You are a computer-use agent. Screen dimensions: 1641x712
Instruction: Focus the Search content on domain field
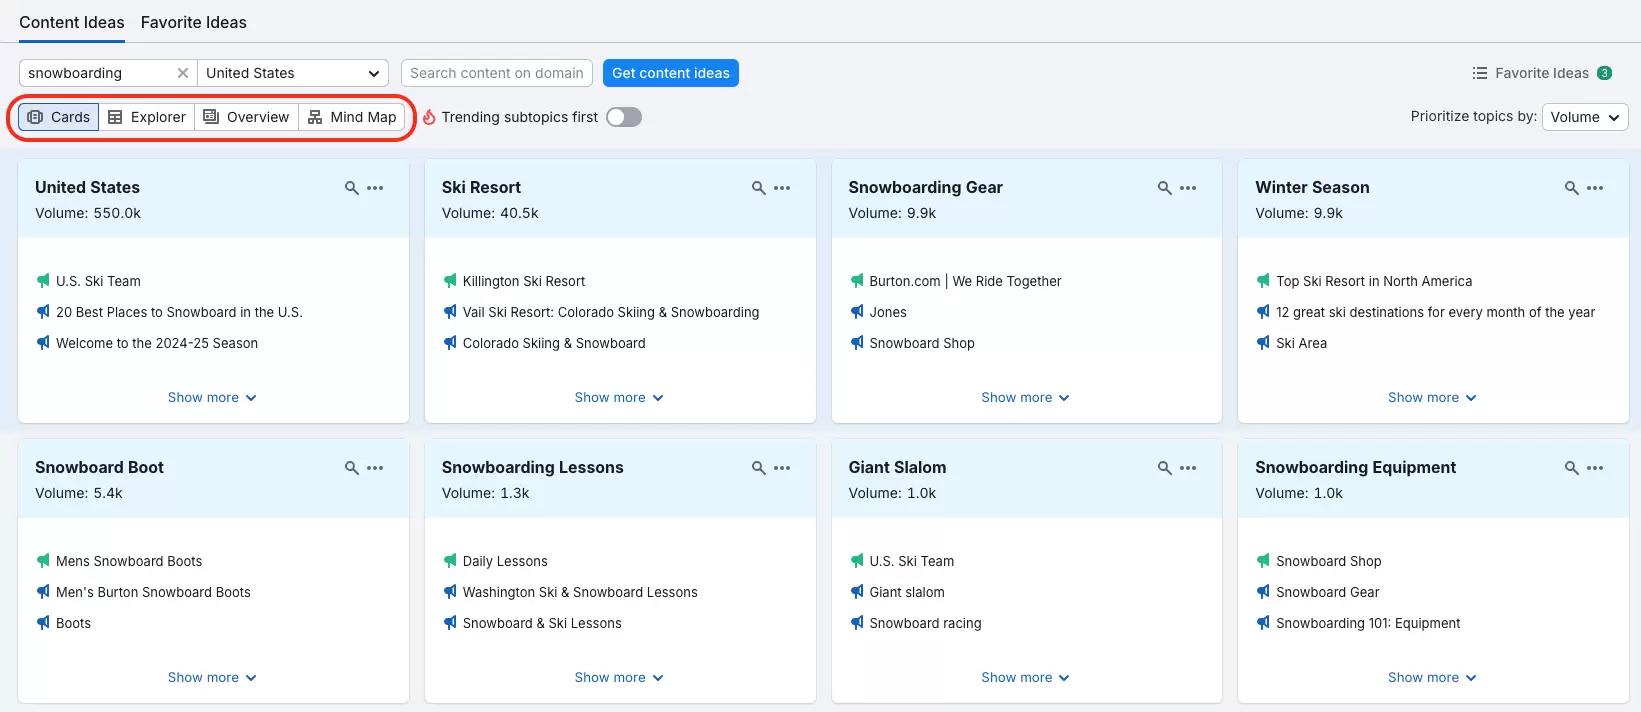[496, 73]
